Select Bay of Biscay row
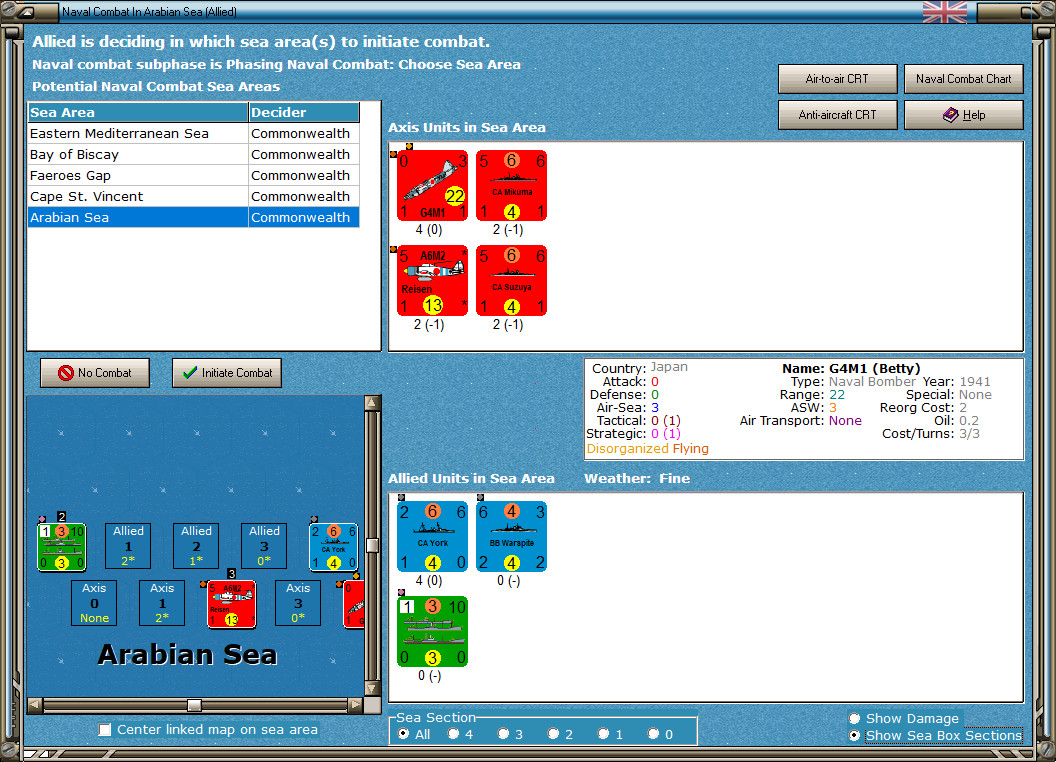 tap(193, 154)
